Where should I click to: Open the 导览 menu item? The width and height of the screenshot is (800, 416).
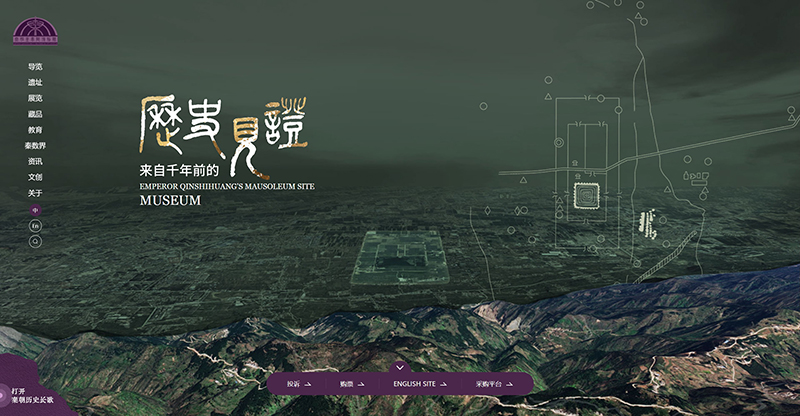click(x=35, y=67)
